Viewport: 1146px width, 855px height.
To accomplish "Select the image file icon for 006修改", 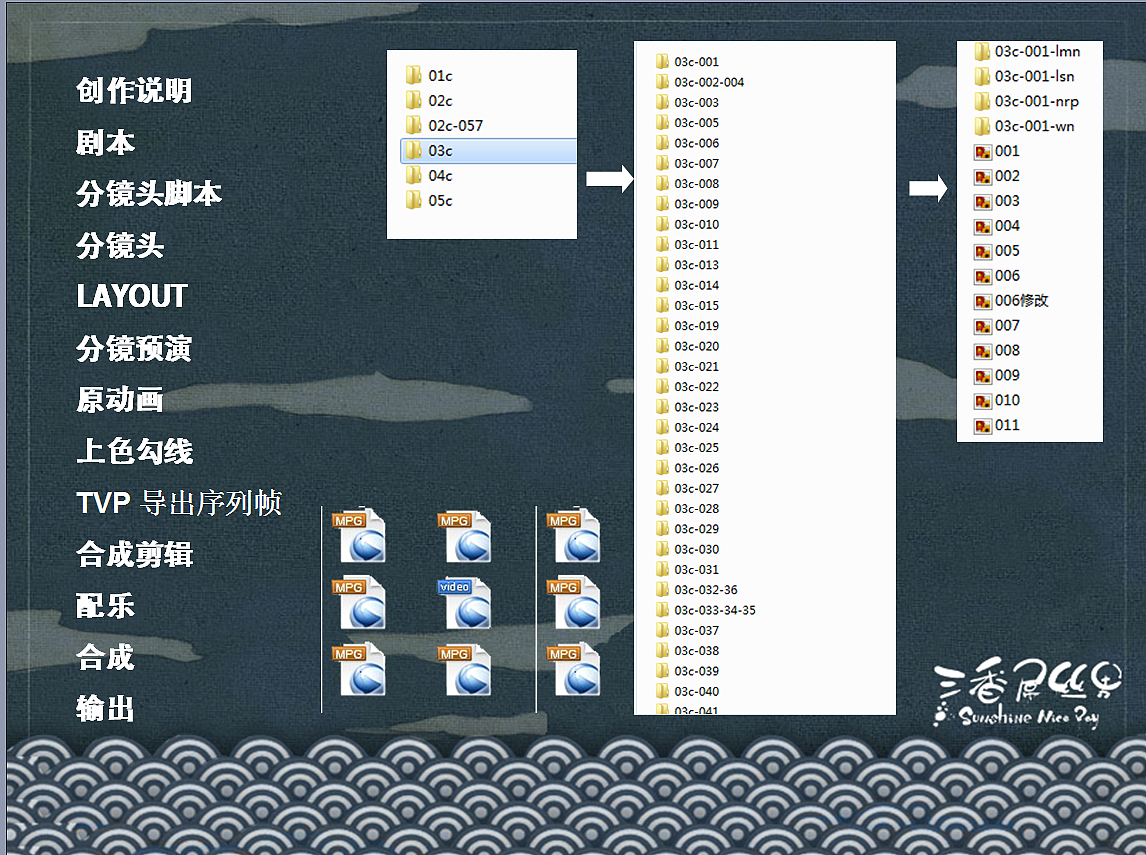I will coord(983,301).
